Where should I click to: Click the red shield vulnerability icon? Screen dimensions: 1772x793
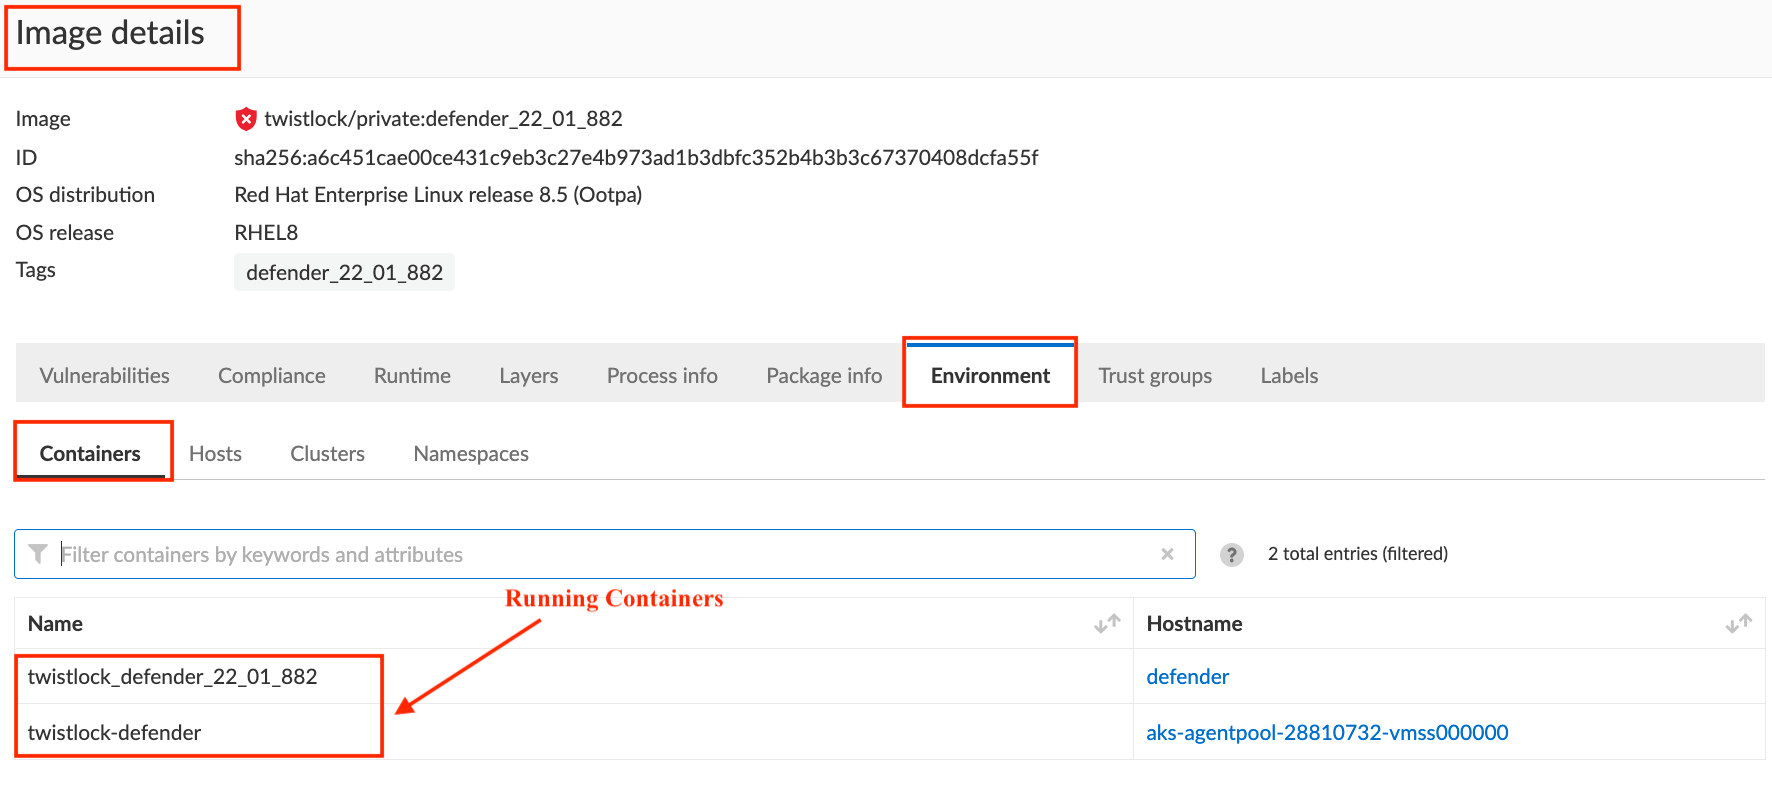[x=246, y=119]
